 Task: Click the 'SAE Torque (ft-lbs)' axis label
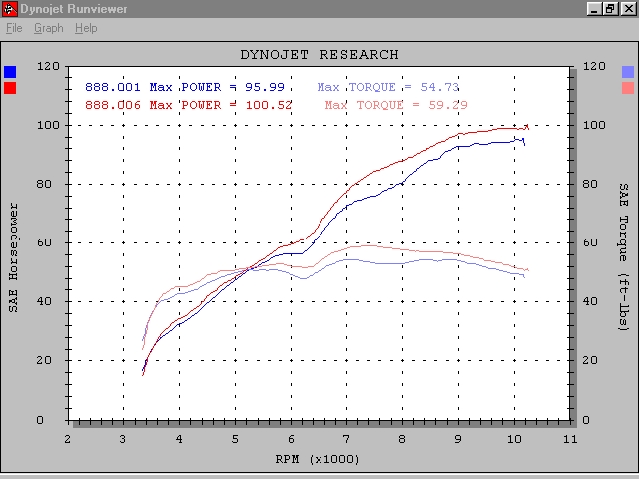[x=624, y=257]
